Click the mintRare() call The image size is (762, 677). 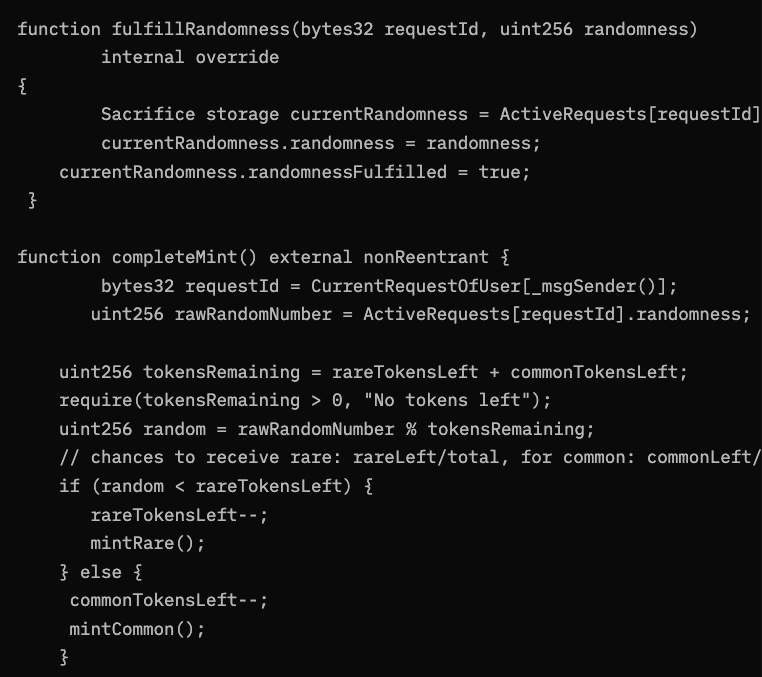coord(147,544)
